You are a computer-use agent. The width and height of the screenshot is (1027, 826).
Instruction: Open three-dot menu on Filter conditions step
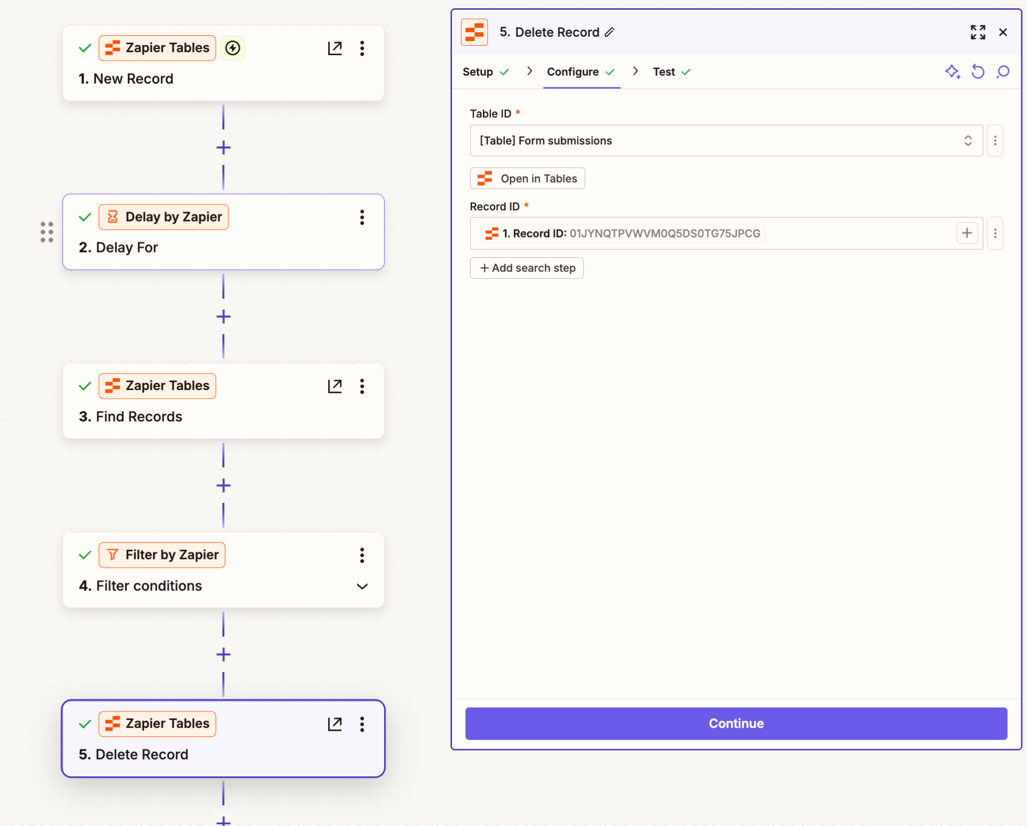[x=362, y=555]
